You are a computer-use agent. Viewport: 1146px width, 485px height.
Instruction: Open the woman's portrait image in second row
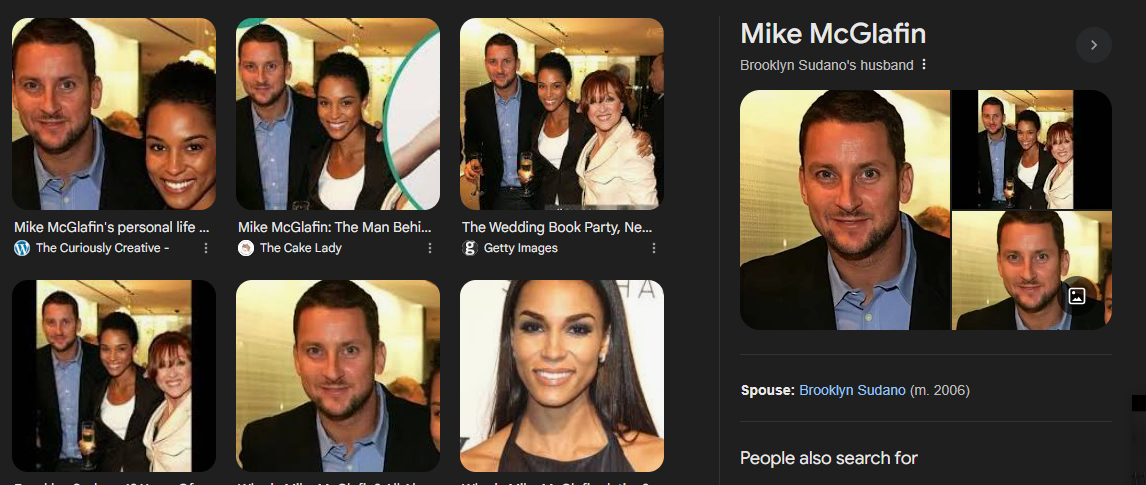click(561, 375)
